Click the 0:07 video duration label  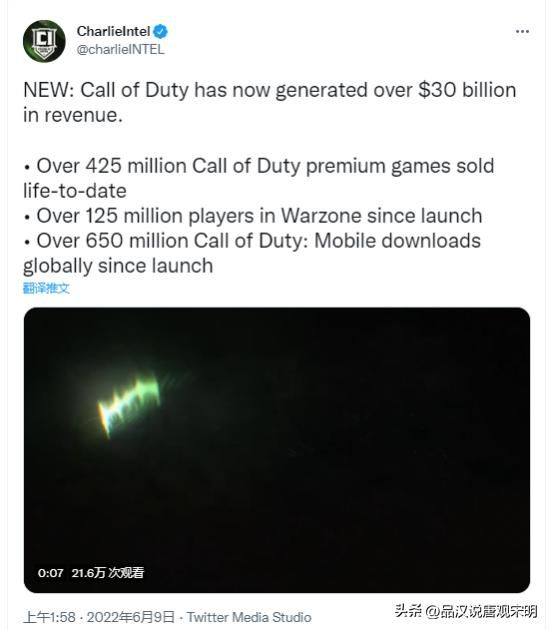pyautogui.click(x=51, y=573)
